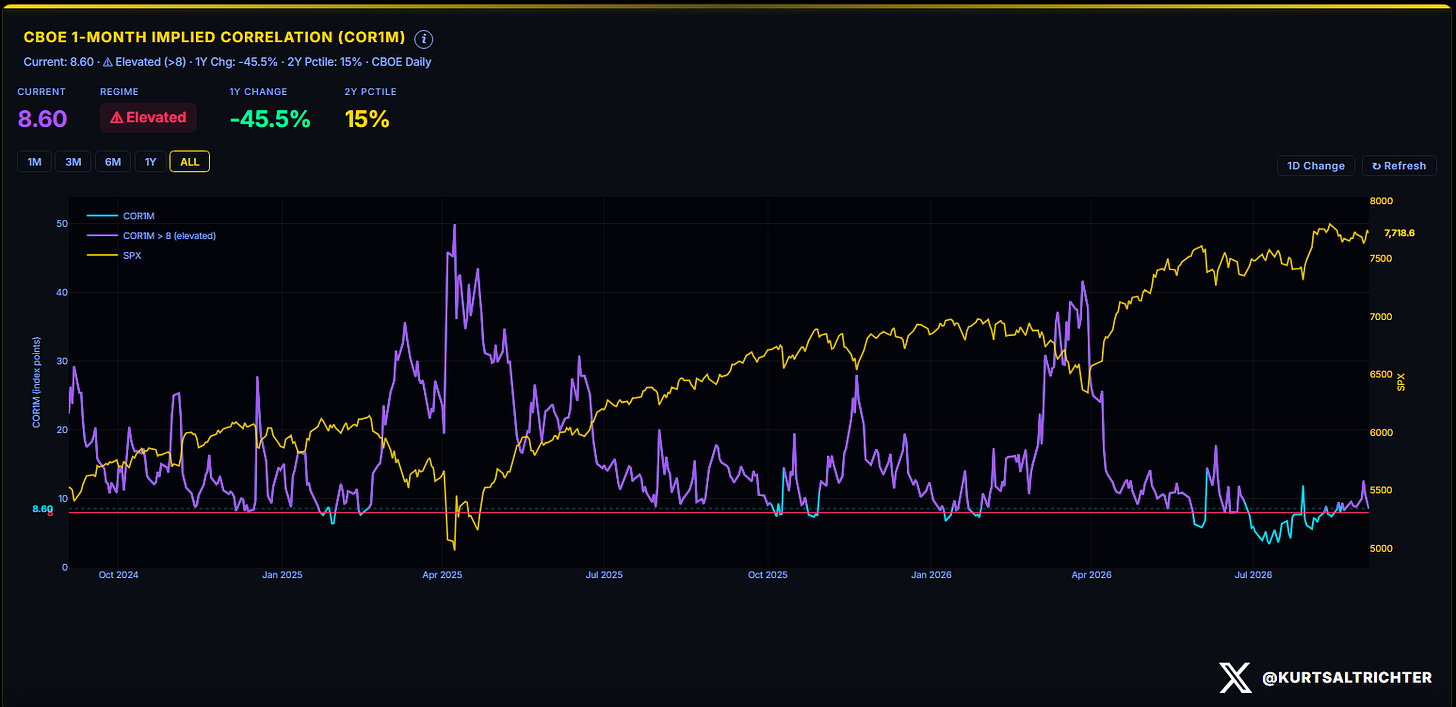The image size is (1456, 707).
Task: Click the 8.60 axis level marker
Action: pos(42,509)
